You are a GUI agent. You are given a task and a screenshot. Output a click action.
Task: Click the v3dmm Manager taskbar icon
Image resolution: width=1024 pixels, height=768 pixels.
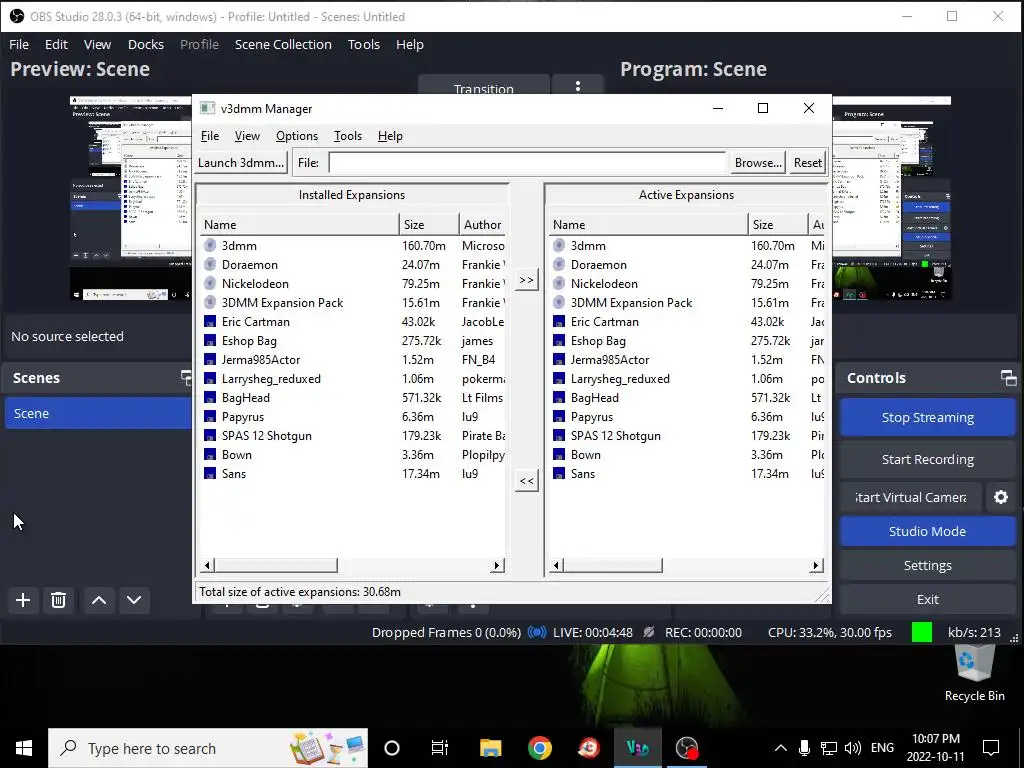pyautogui.click(x=638, y=748)
